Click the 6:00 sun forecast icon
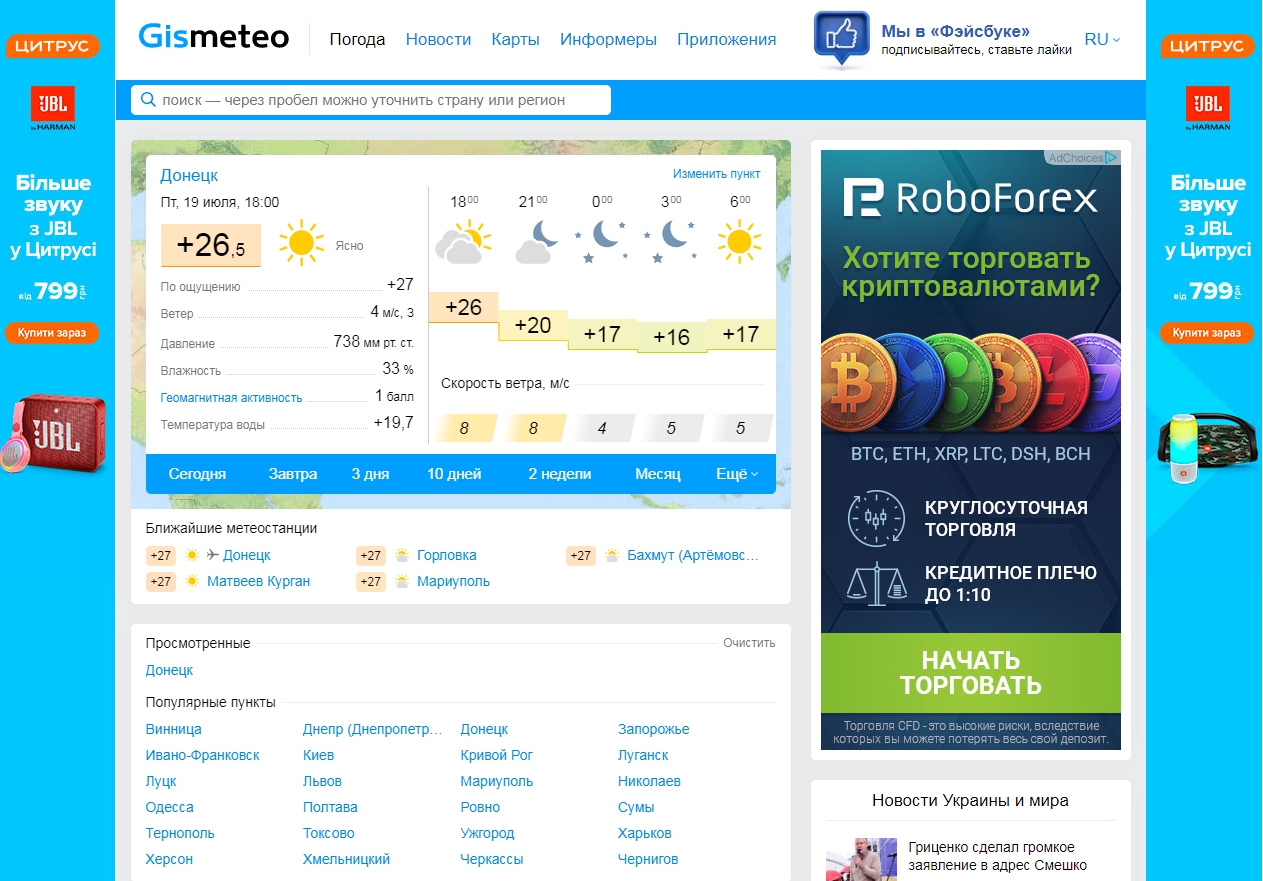The width and height of the screenshot is (1263, 881). click(740, 242)
